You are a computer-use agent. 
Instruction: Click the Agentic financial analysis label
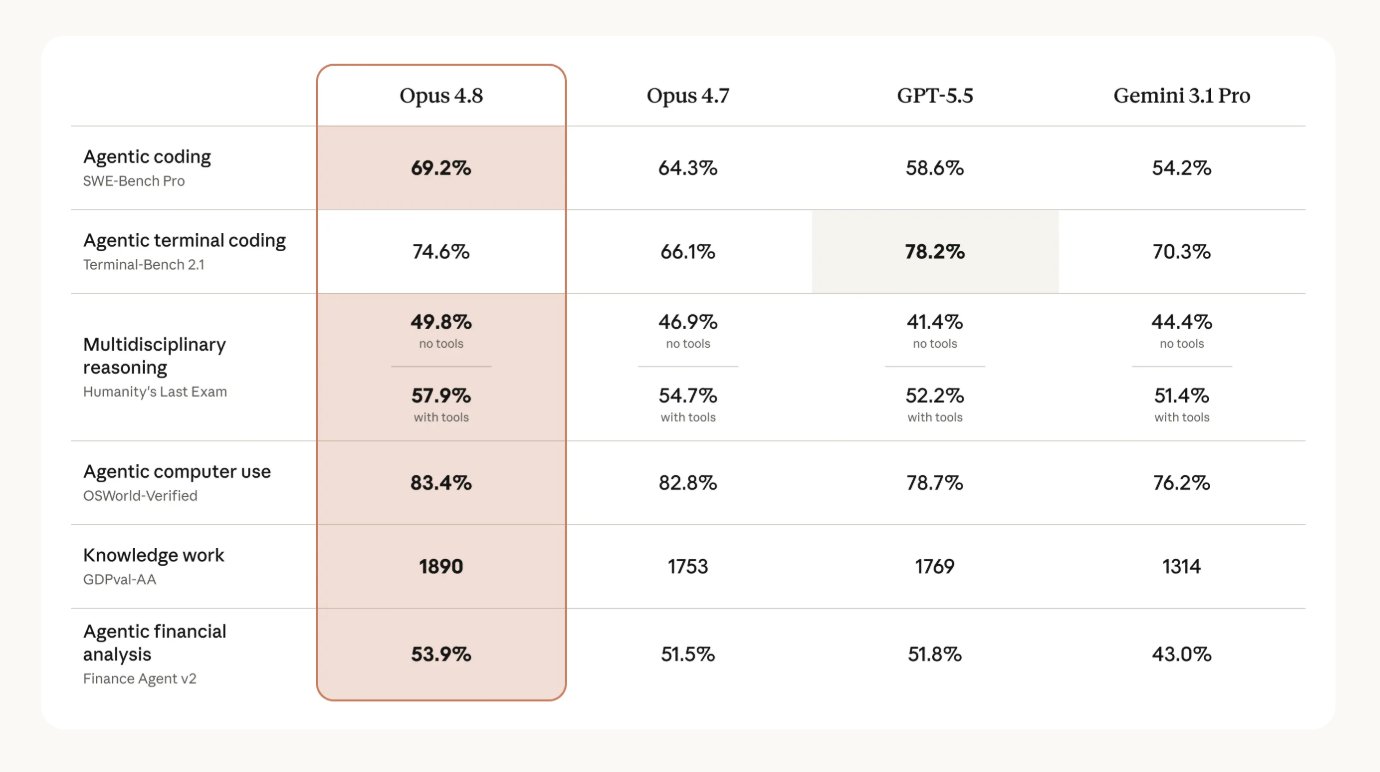[155, 643]
